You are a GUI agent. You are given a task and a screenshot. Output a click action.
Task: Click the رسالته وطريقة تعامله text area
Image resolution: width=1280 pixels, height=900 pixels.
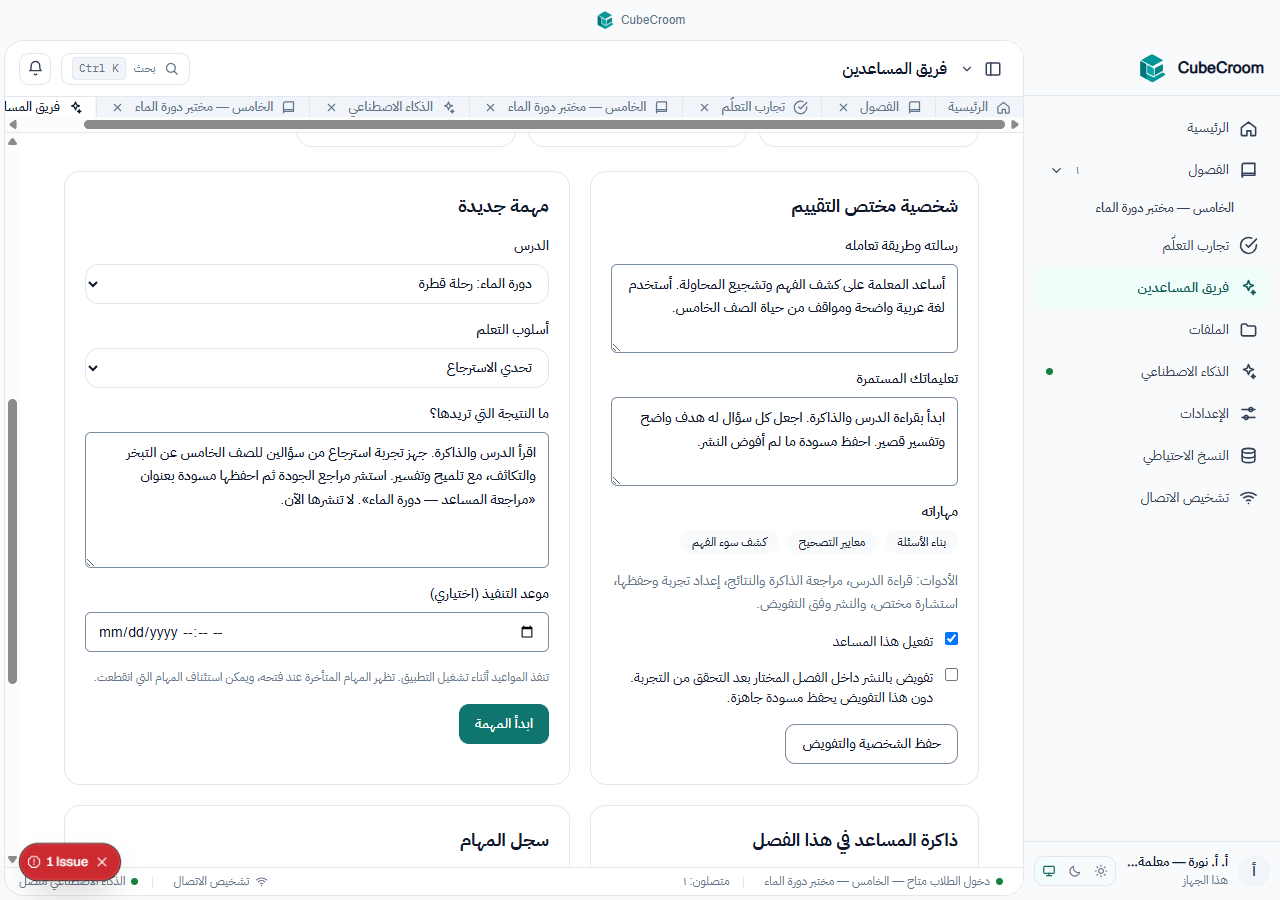tap(784, 308)
